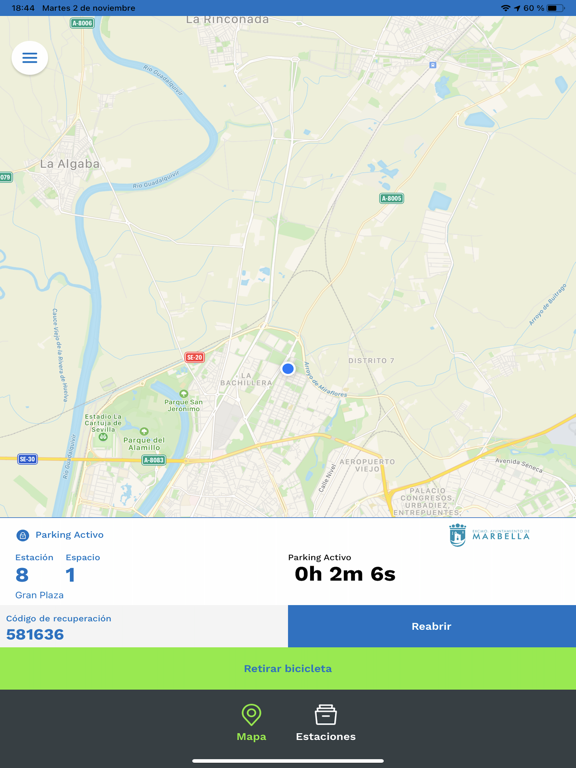The image size is (576, 768).
Task: Tap the Marbella city logo
Action: 489,535
